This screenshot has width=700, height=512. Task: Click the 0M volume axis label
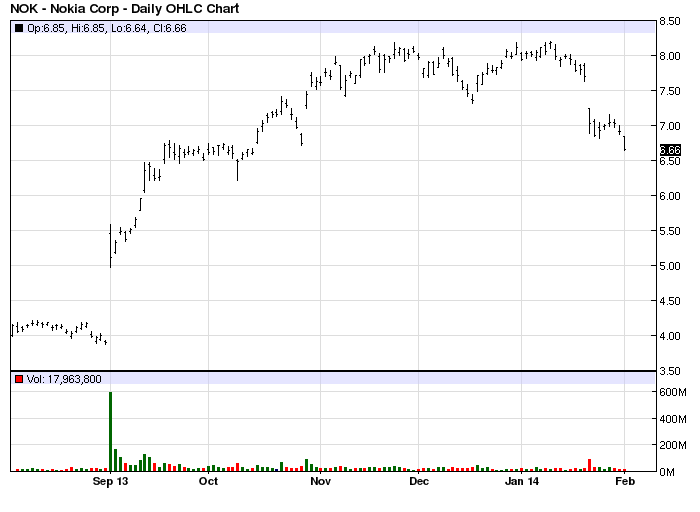coord(667,472)
